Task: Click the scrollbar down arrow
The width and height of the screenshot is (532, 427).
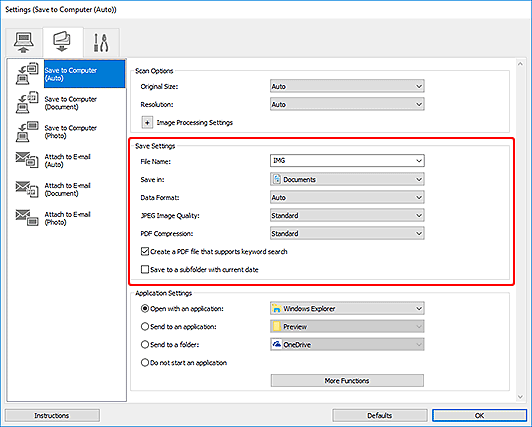Action: pos(520,397)
